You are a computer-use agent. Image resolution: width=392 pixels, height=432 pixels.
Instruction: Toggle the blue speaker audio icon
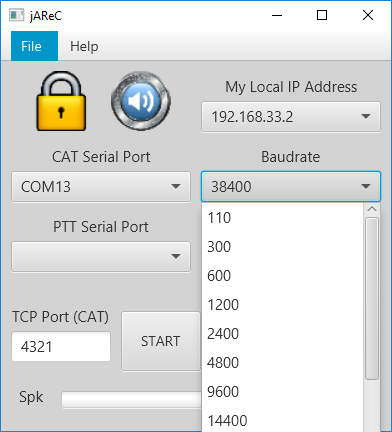(141, 101)
